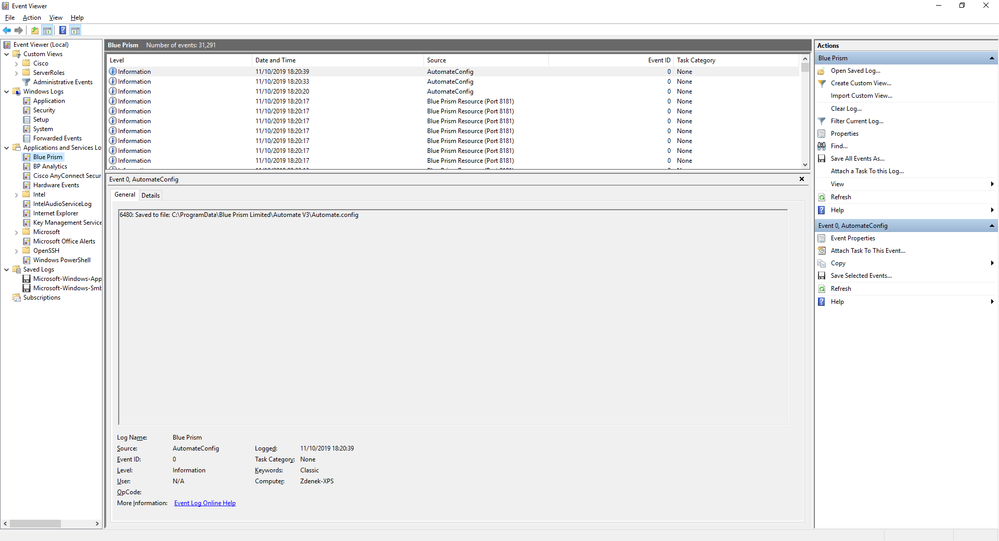
Task: Collapse the Custom Views tree node
Action: coord(7,54)
